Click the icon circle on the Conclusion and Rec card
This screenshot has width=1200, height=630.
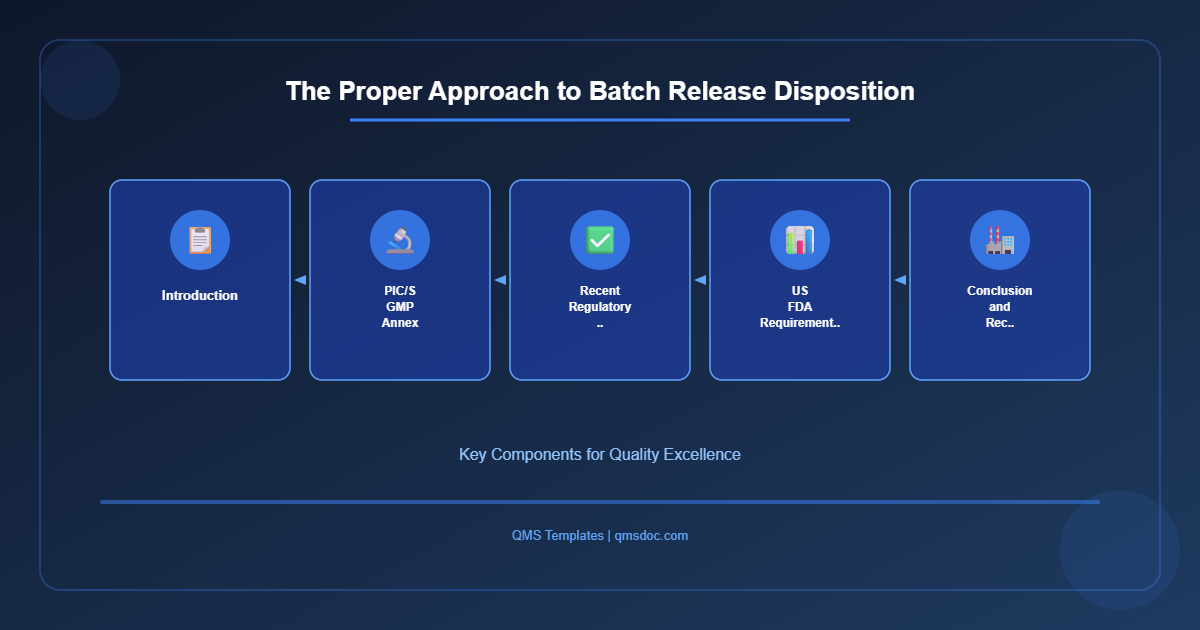[x=1000, y=240]
